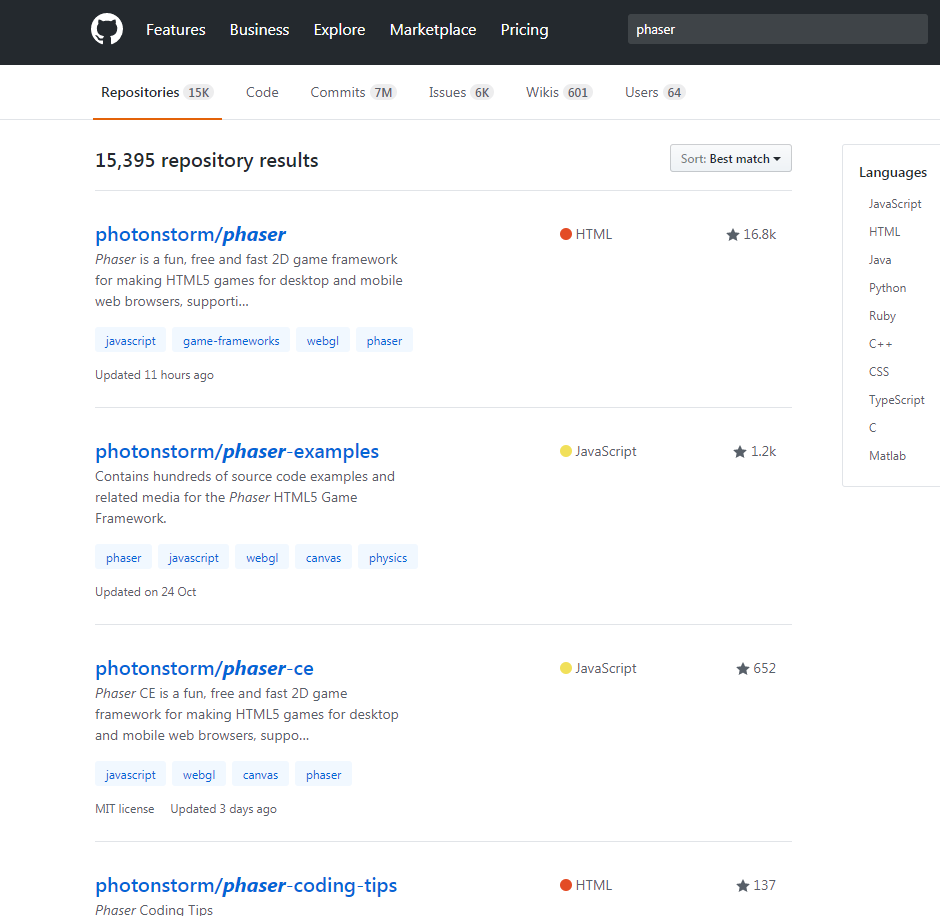Click 'Updated on 24 Oct' text
This screenshot has height=916, width=940.
[x=146, y=592]
